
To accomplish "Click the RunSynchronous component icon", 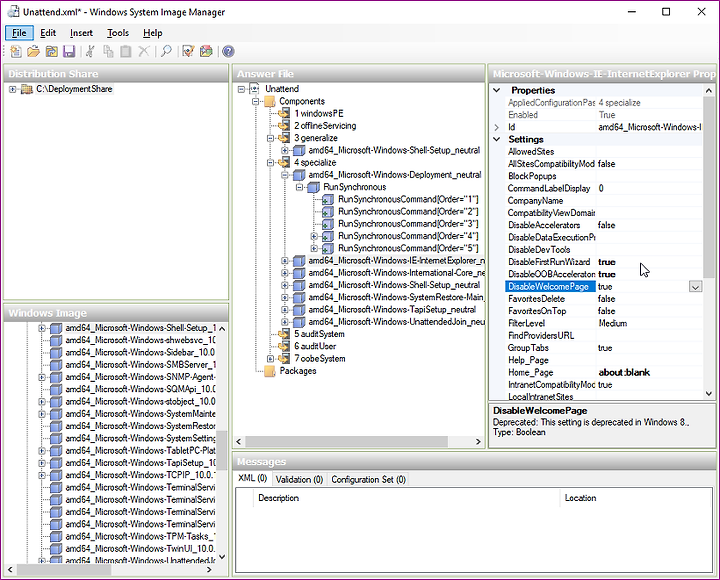I will coord(314,187).
